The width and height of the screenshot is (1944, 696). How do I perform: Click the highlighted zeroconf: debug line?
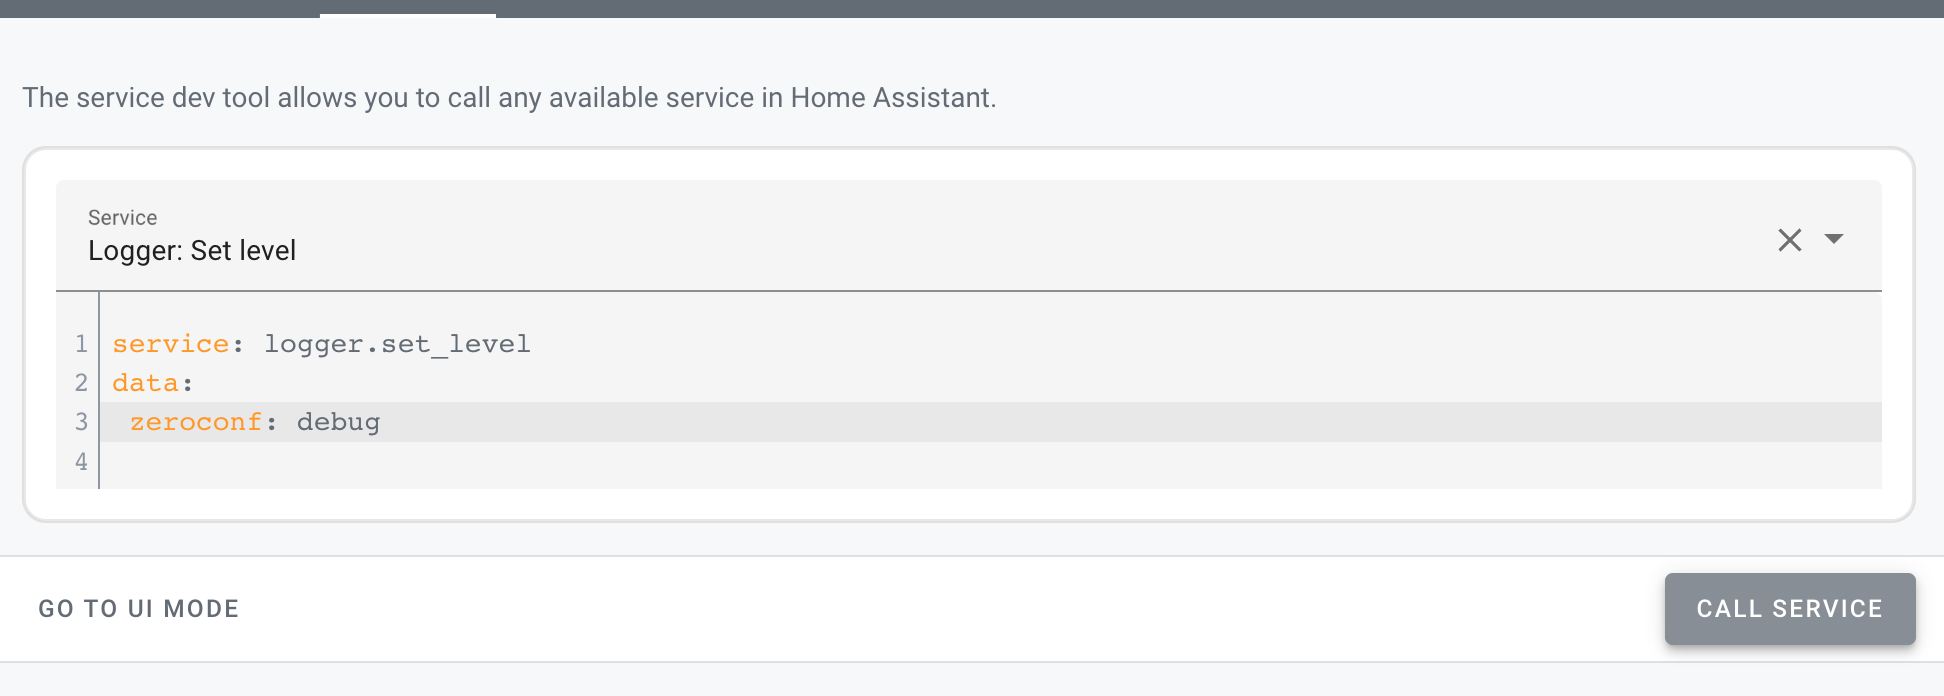(255, 421)
